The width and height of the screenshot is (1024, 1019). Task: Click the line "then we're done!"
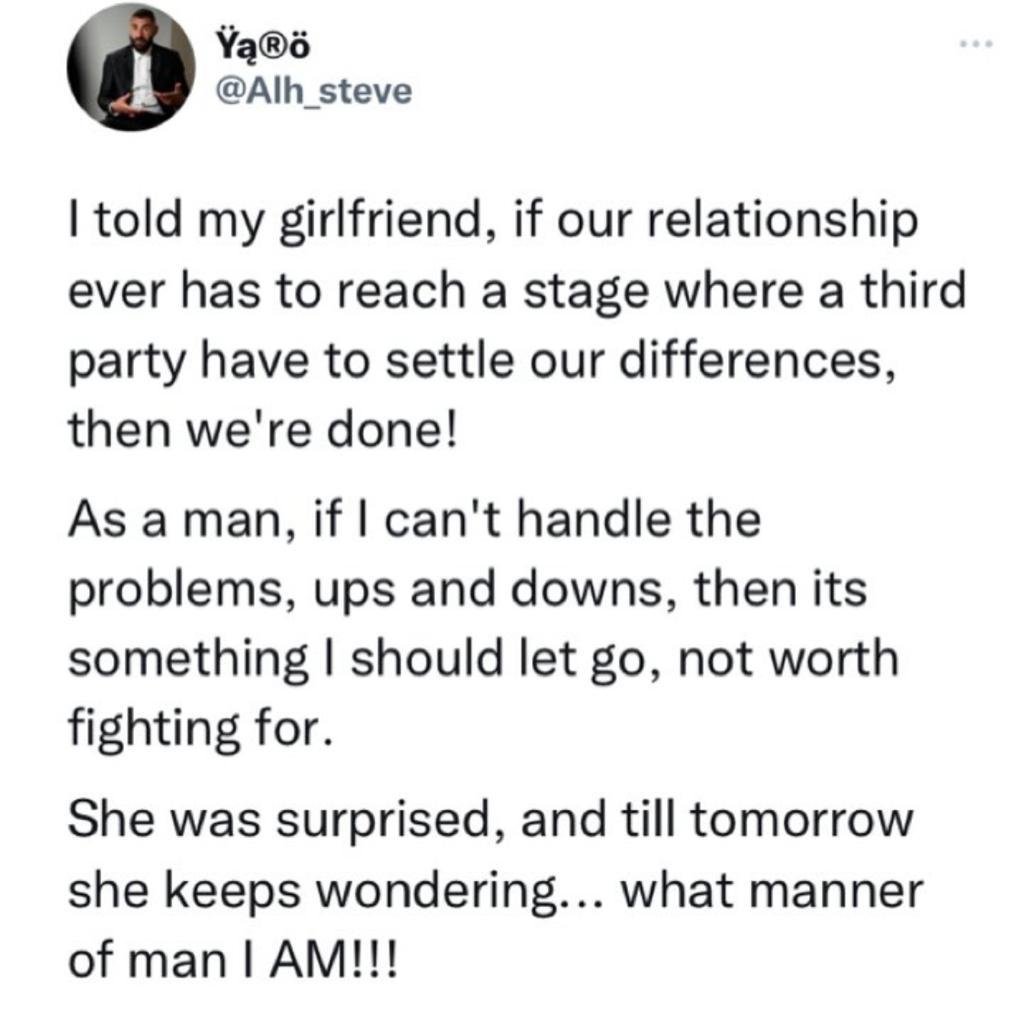pos(264,431)
